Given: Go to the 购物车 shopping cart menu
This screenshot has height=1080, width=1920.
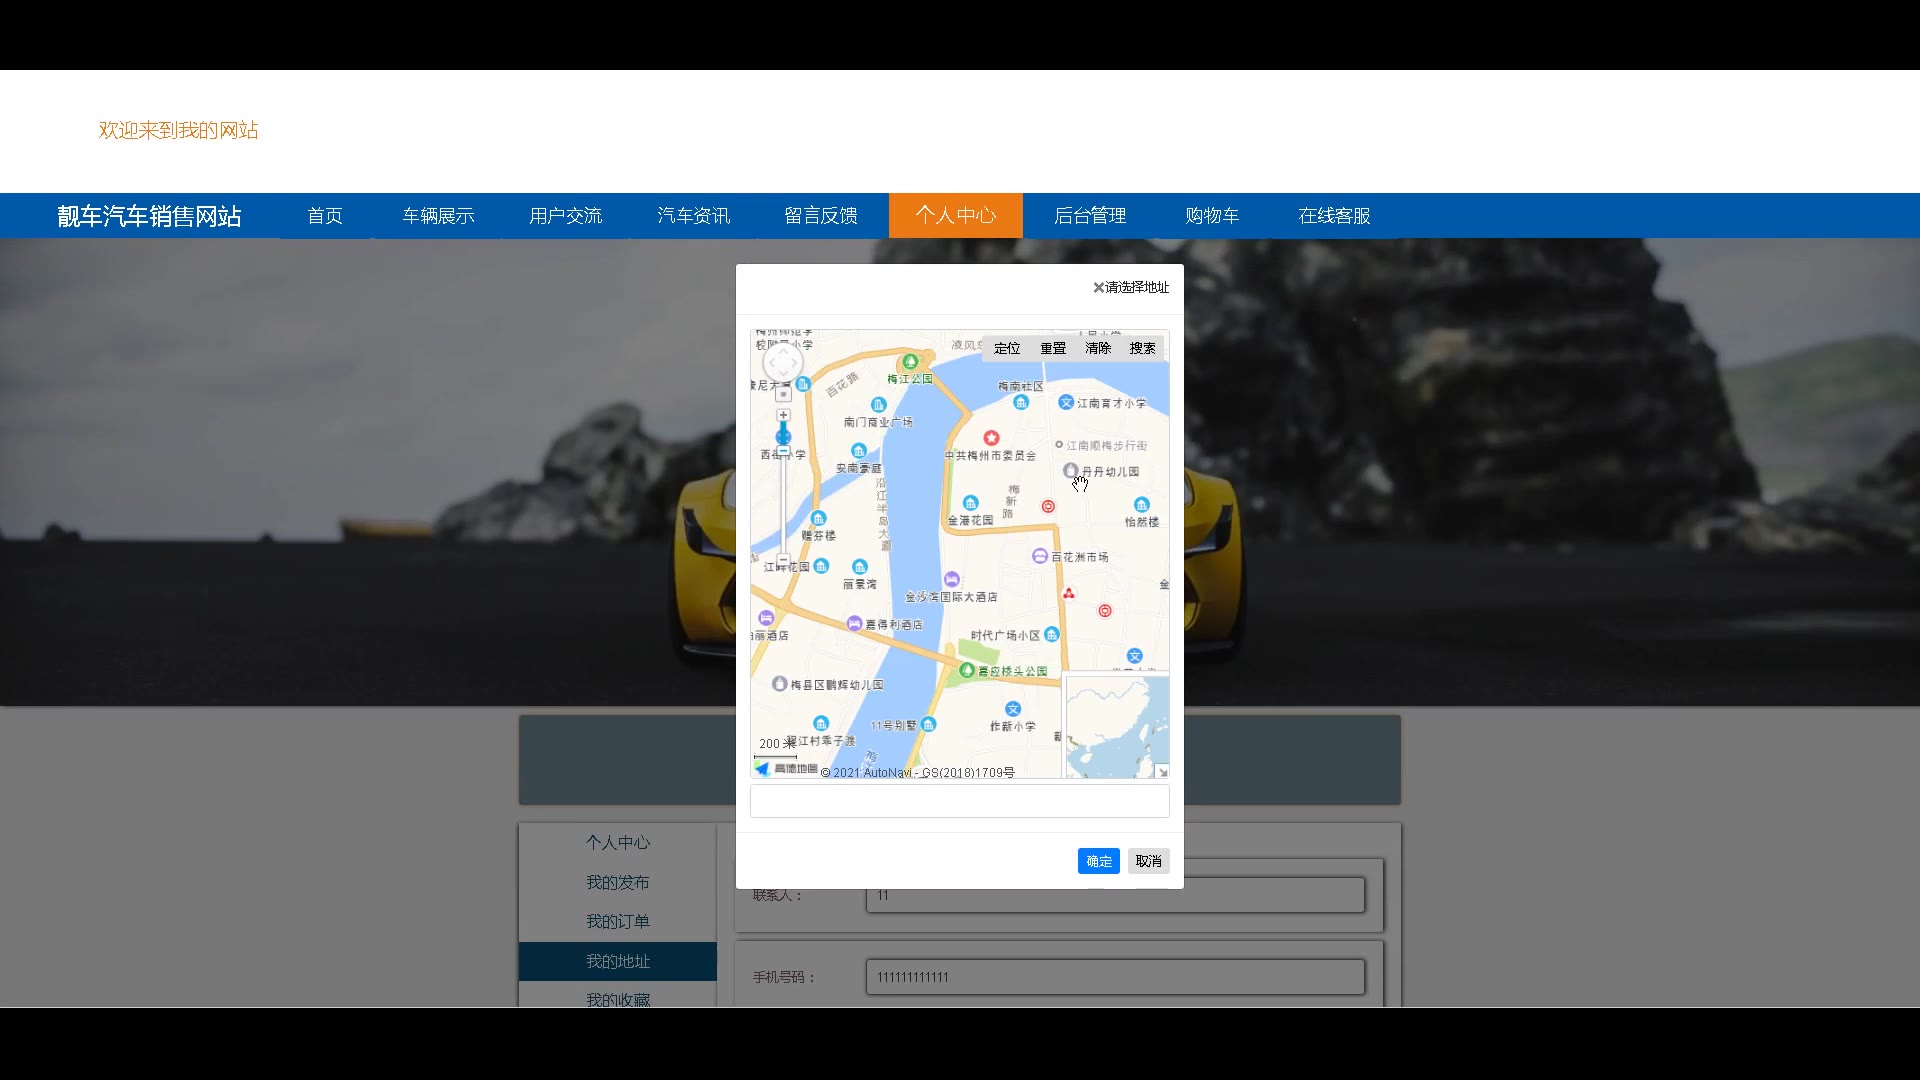Looking at the screenshot, I should click(x=1212, y=216).
